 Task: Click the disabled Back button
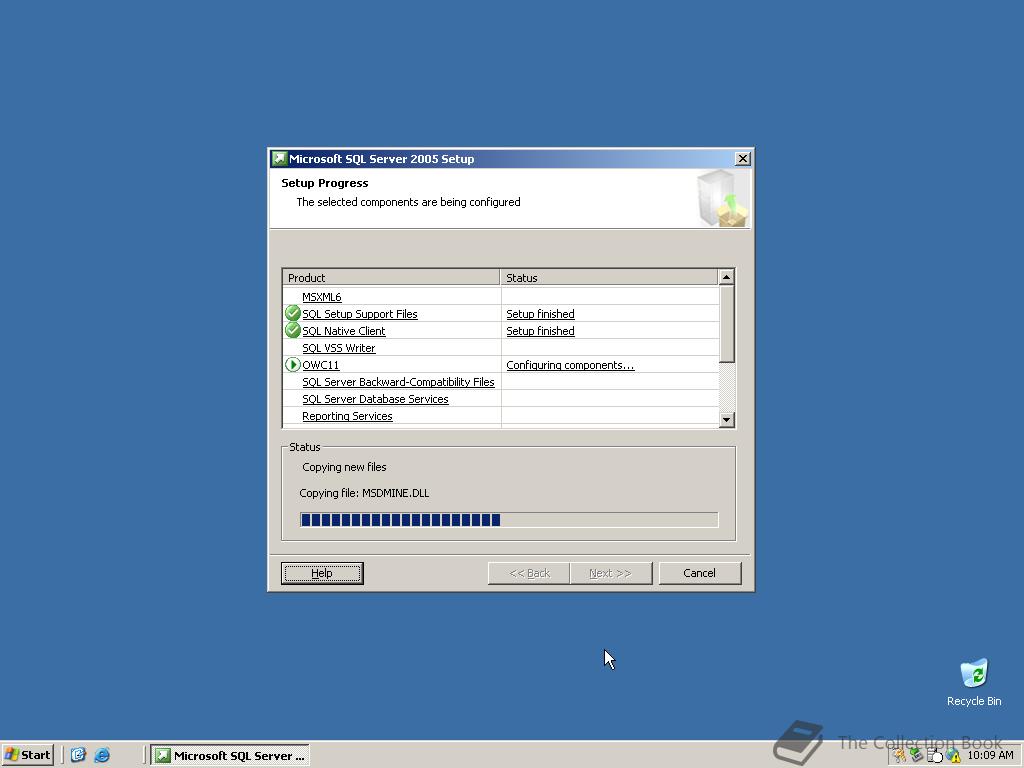click(529, 573)
